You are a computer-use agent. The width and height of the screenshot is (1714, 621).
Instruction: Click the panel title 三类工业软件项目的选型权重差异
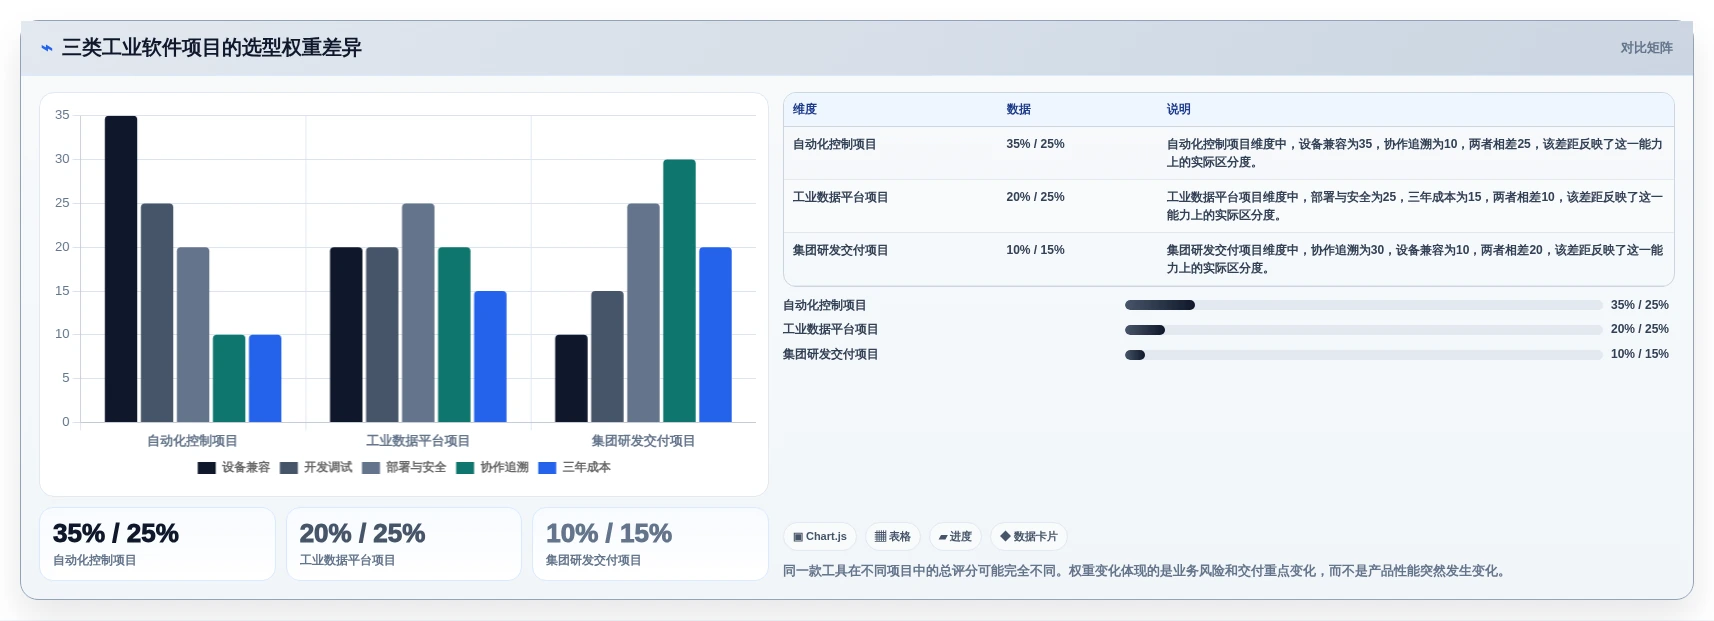tap(212, 48)
